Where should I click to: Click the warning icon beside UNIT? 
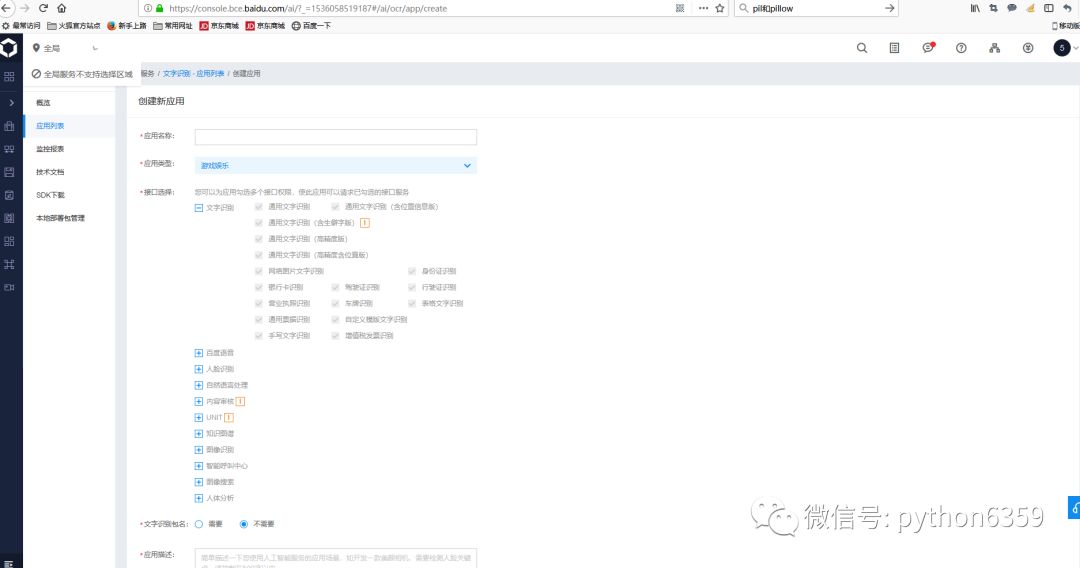[229, 417]
